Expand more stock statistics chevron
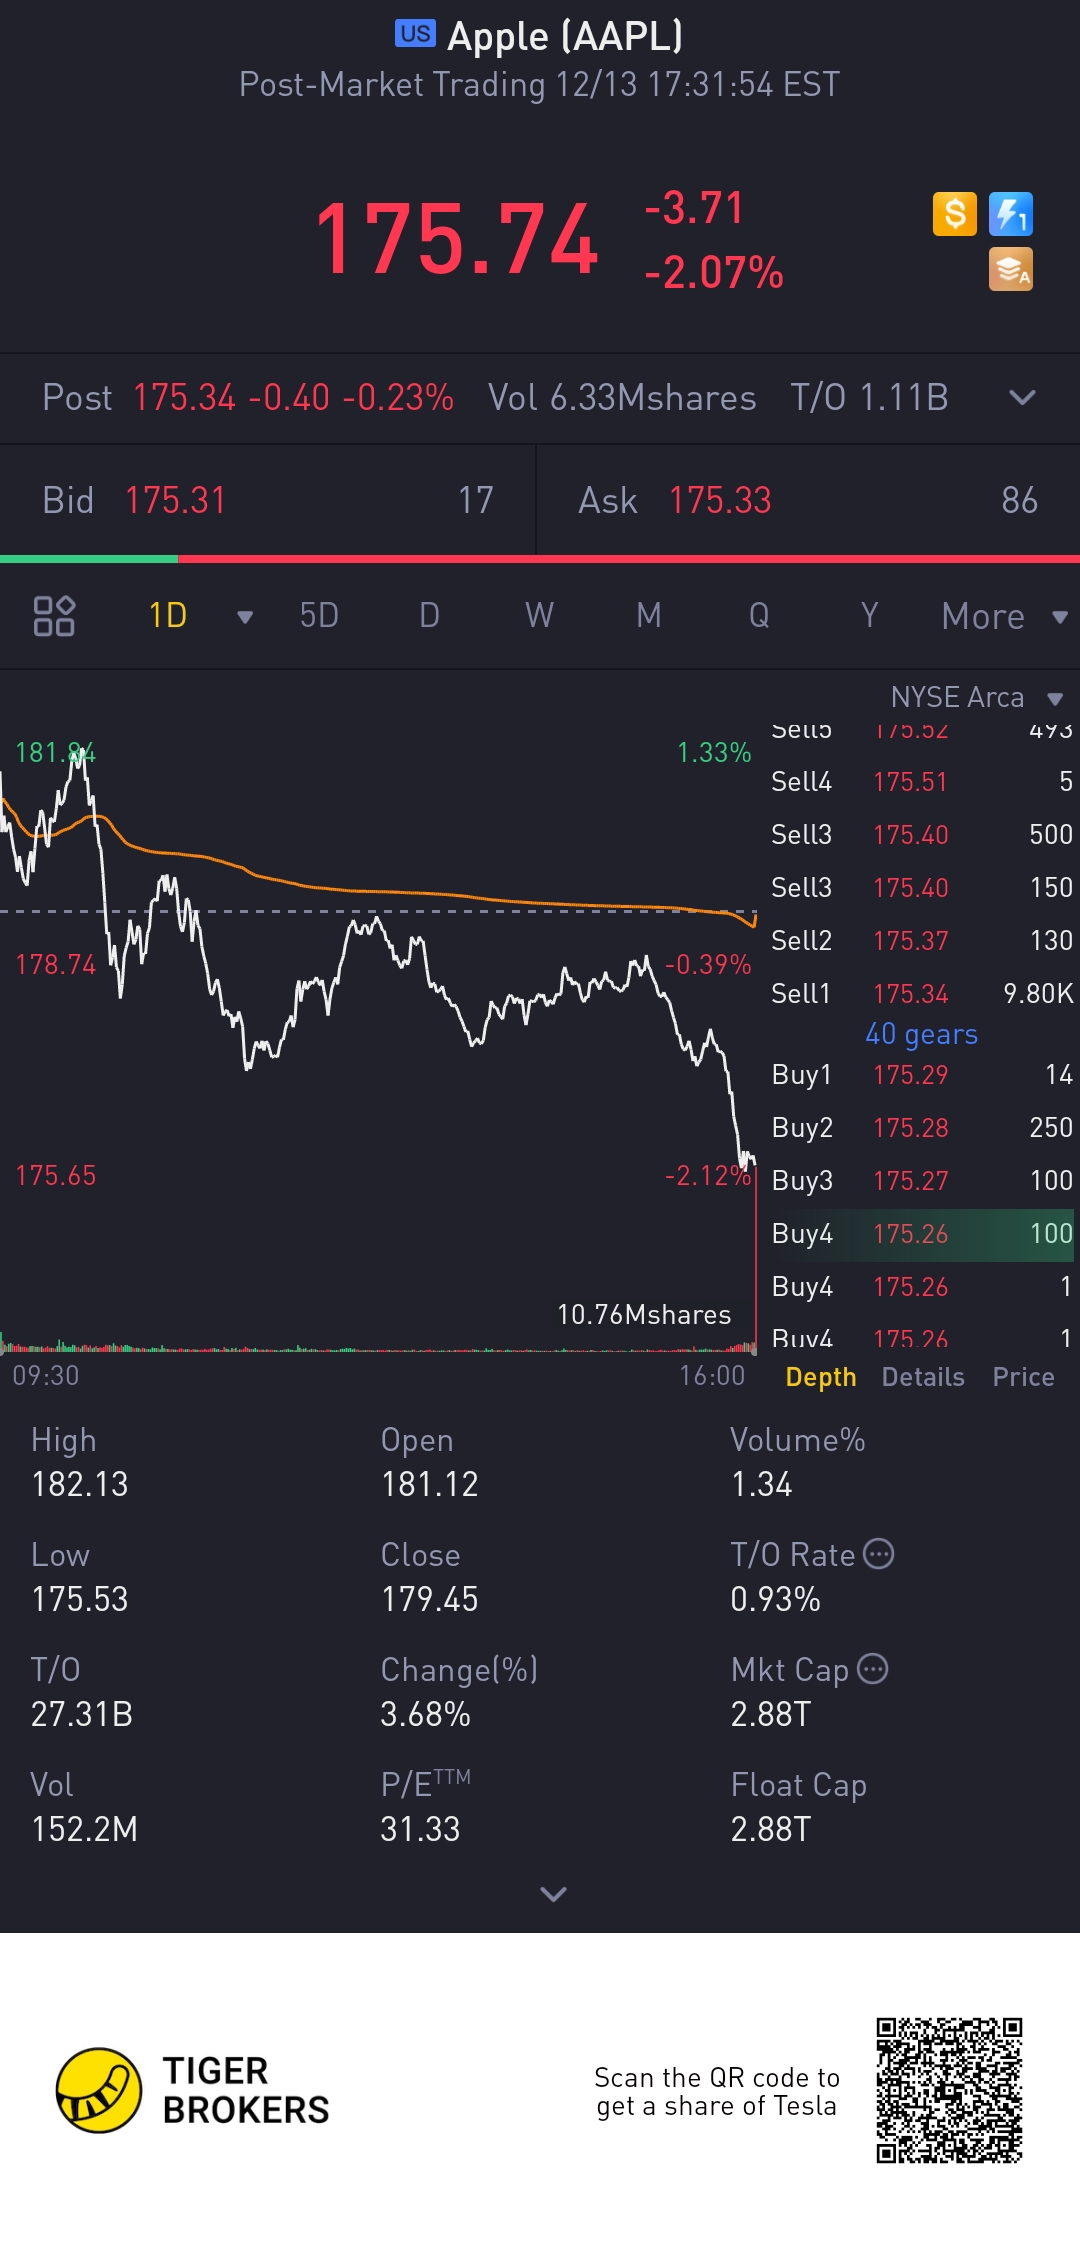This screenshot has width=1080, height=2249. pyautogui.click(x=553, y=1894)
